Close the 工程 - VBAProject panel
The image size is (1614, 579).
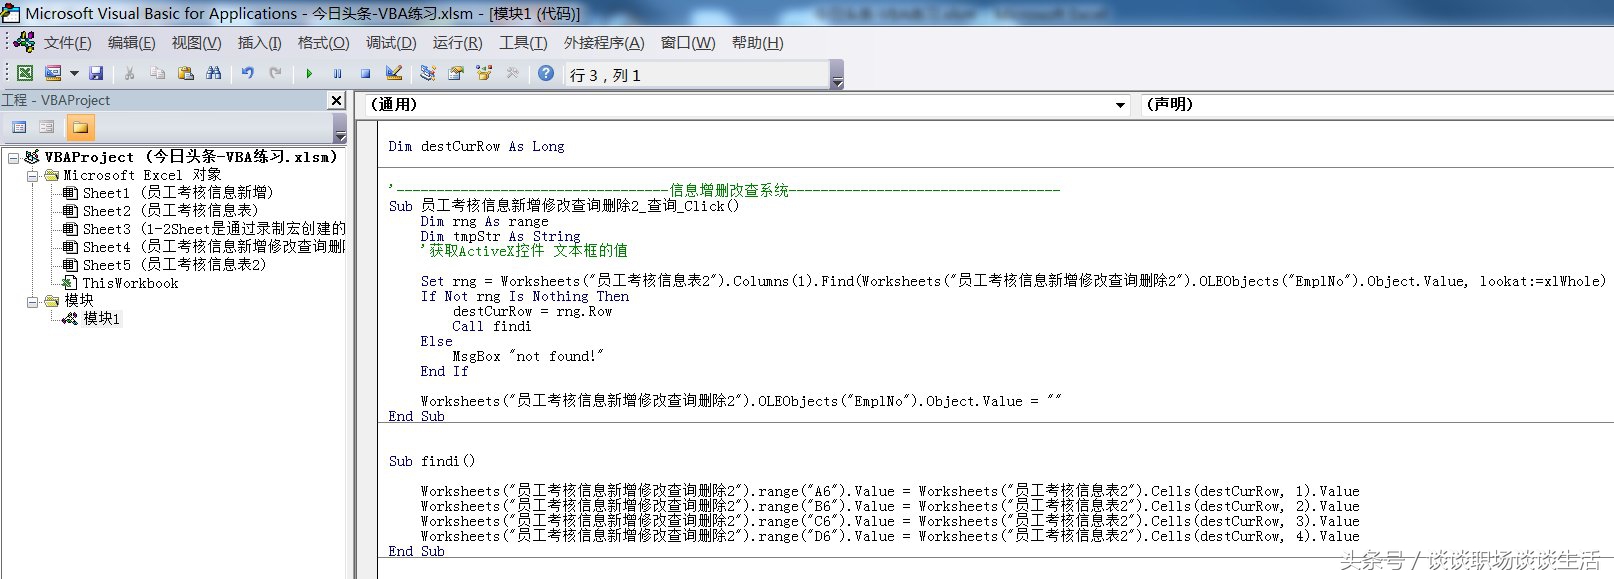coord(337,100)
